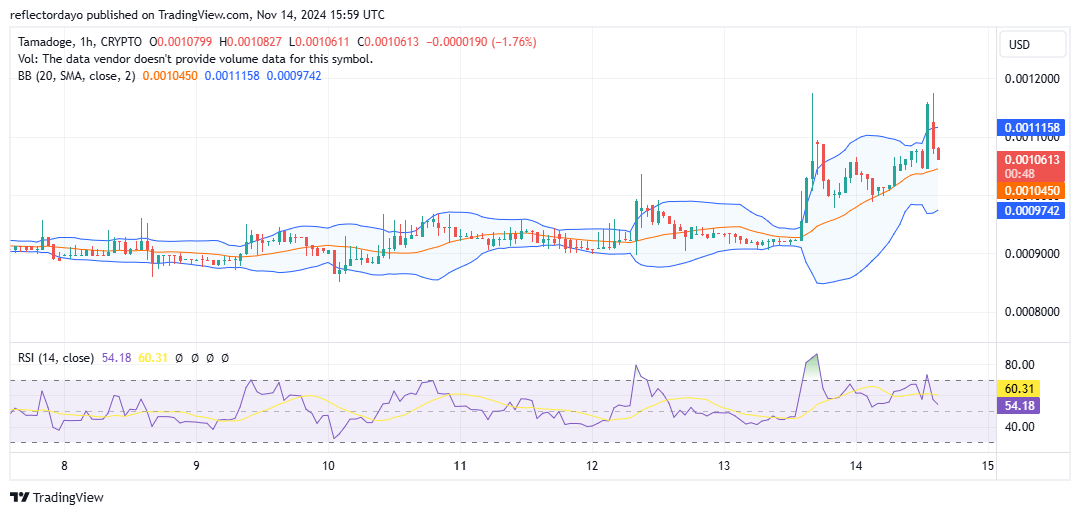This screenshot has width=1080, height=515.
Task: Click the 80.00 RSI scale tick
Action: pos(1020,365)
